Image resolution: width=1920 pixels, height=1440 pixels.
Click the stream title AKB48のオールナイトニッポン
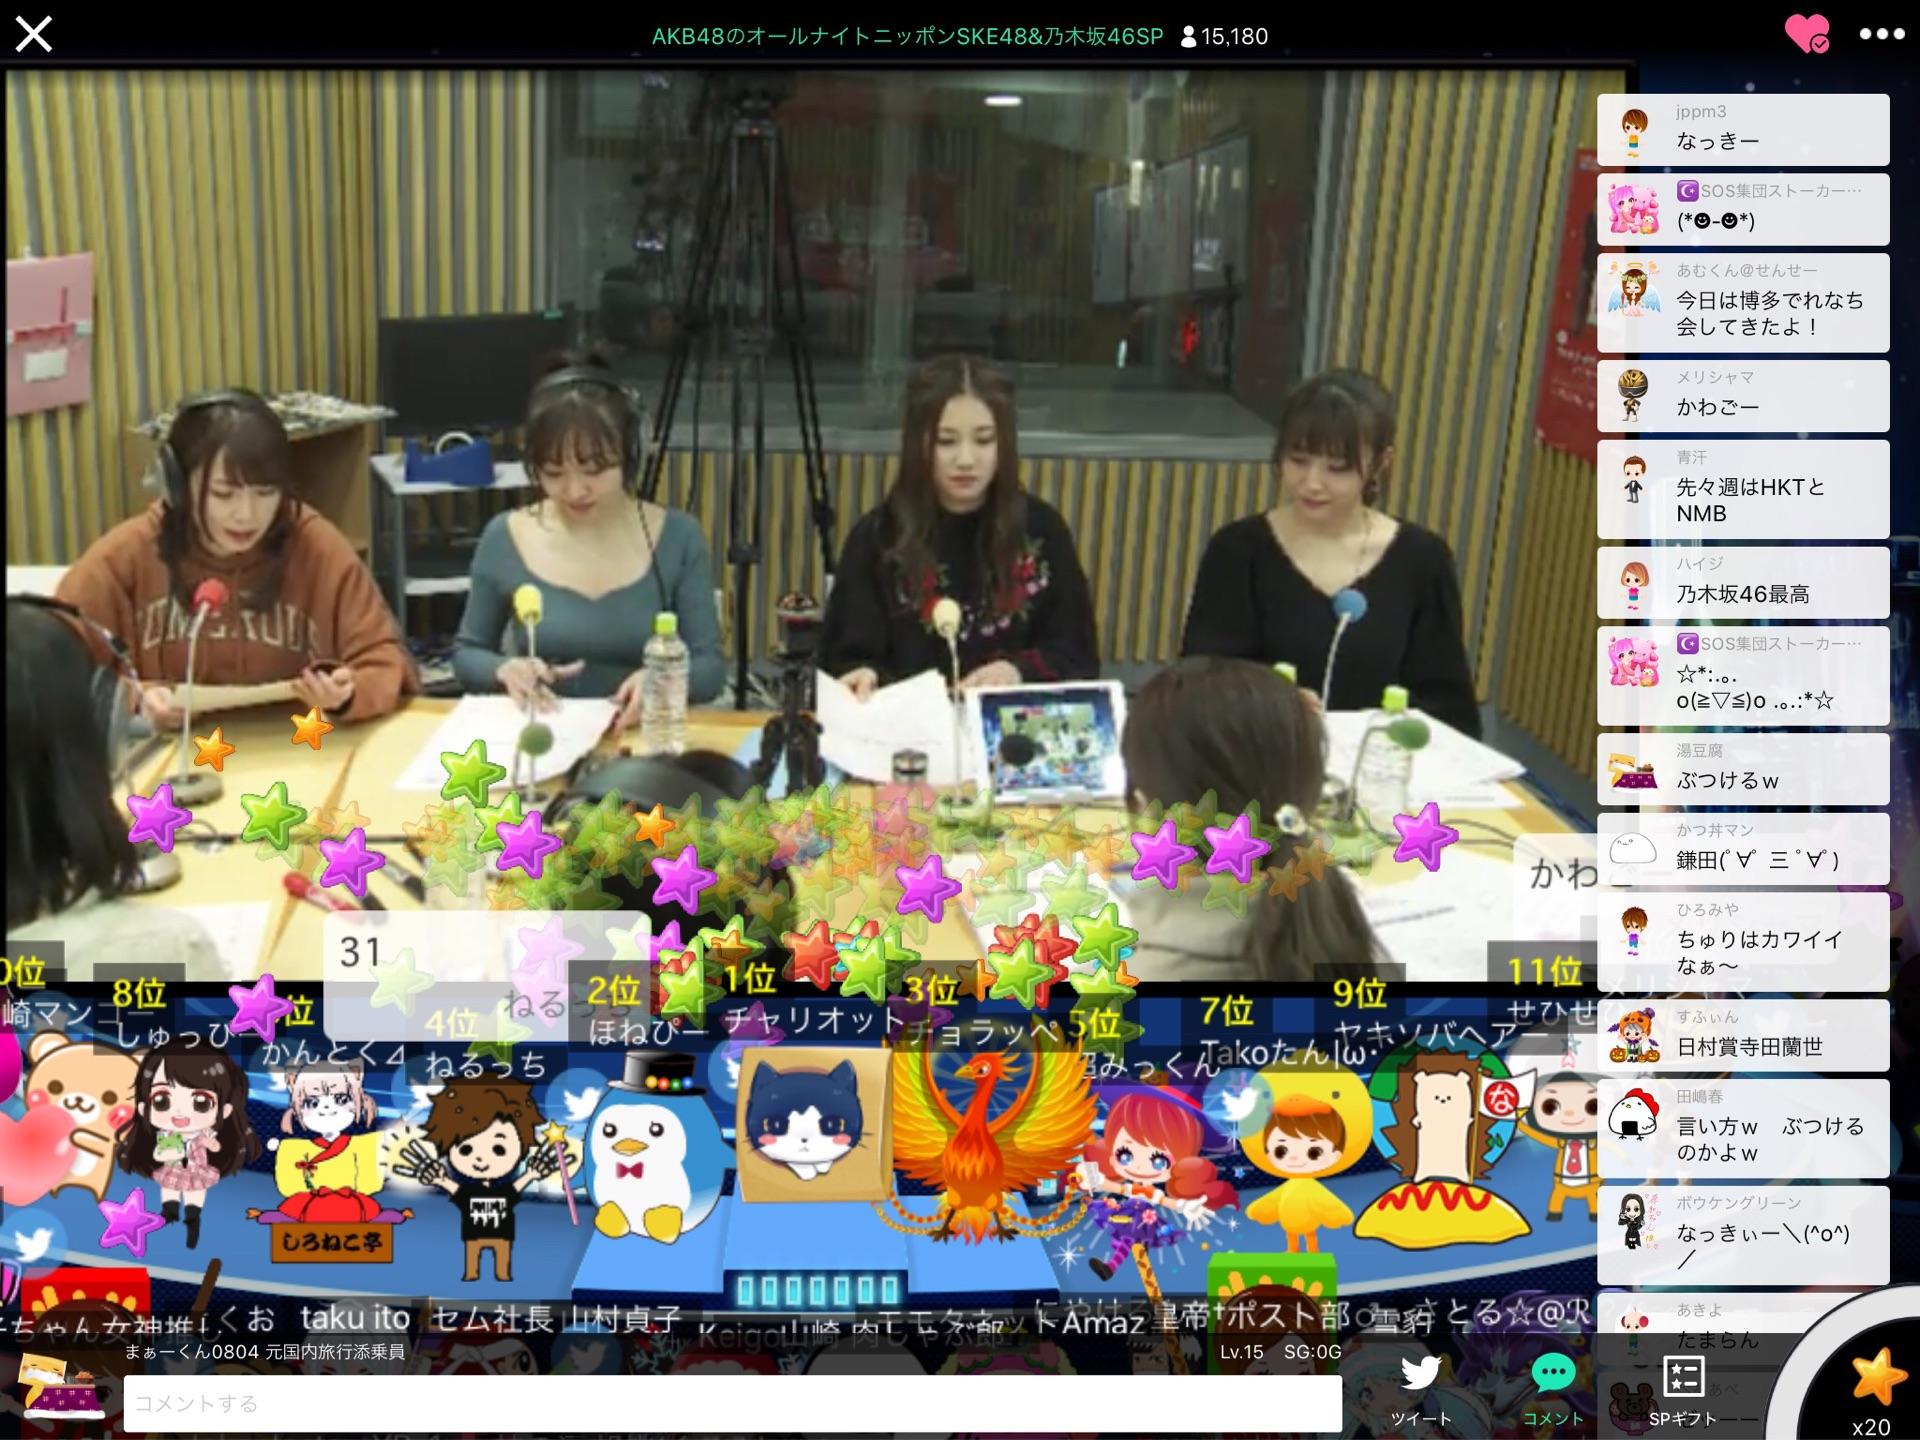[x=907, y=37]
